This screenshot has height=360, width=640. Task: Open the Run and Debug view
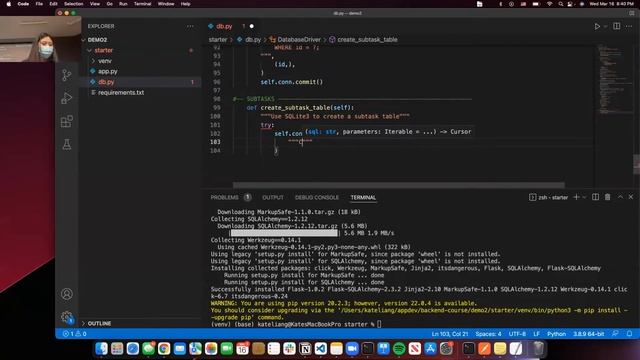coord(67,98)
